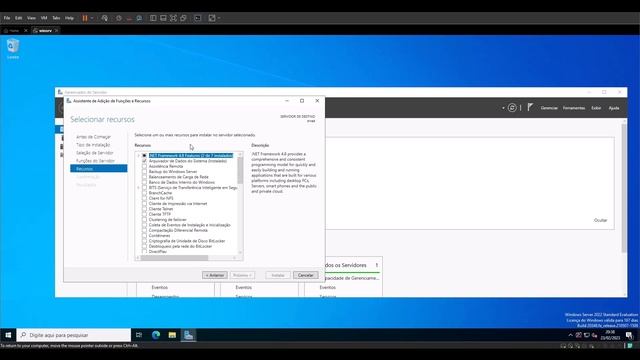Select Criptografia de Unidade de Disco BitLocker label
Viewport: 640px width, 360px height.
click(187, 241)
